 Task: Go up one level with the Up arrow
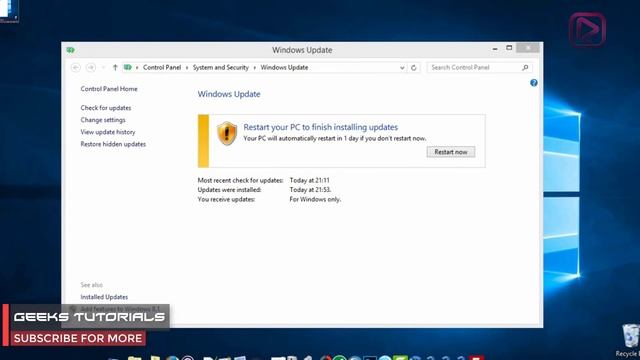point(115,67)
